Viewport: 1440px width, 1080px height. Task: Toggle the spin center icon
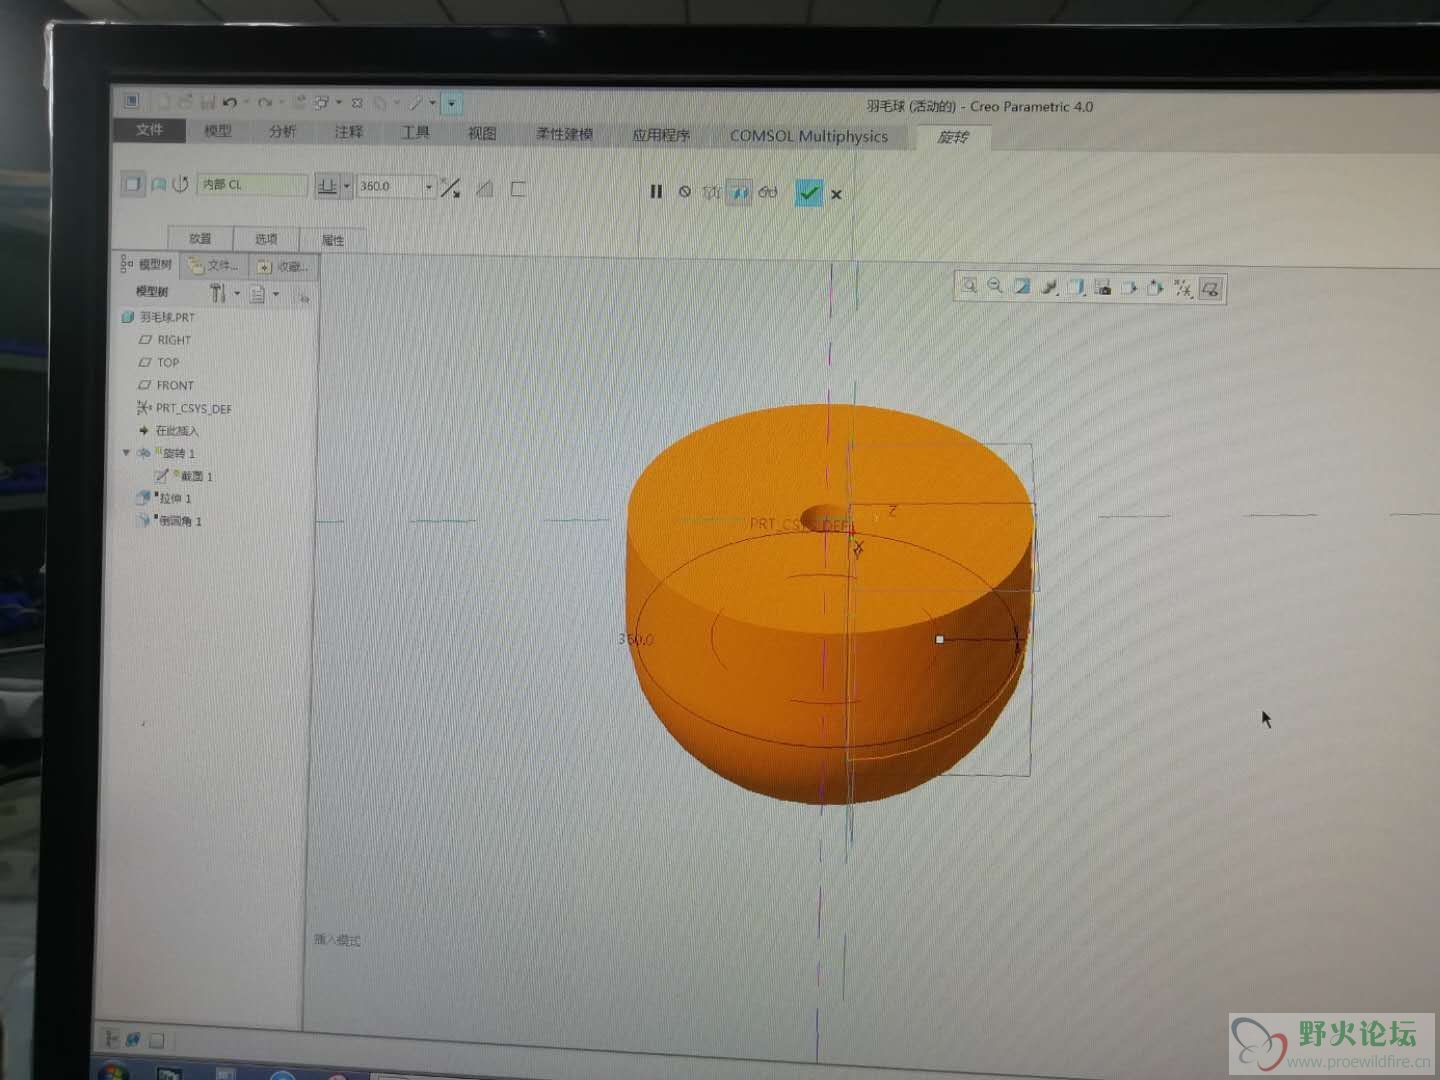click(x=1210, y=289)
